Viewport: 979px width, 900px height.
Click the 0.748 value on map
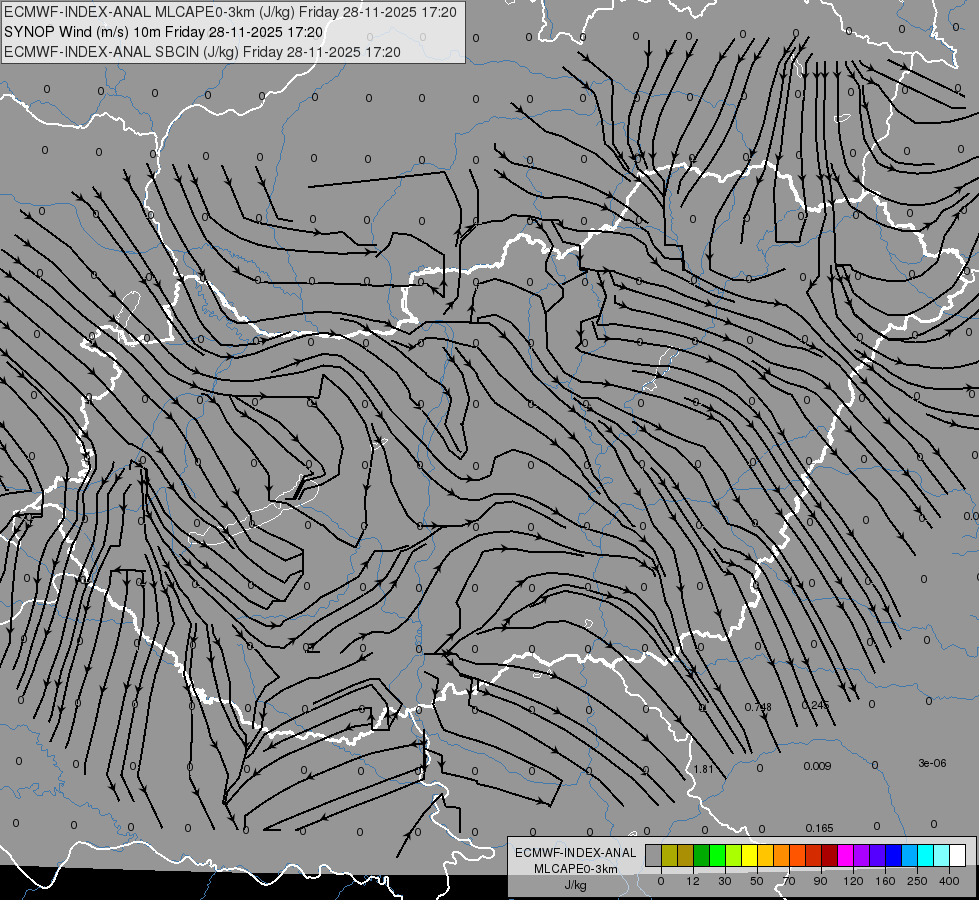tap(758, 707)
